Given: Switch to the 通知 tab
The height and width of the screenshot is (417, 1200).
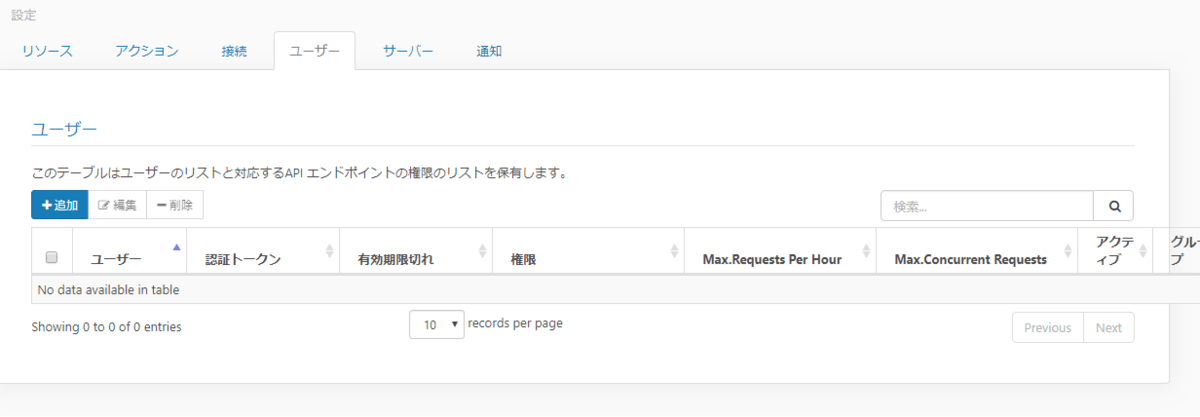Looking at the screenshot, I should (489, 51).
